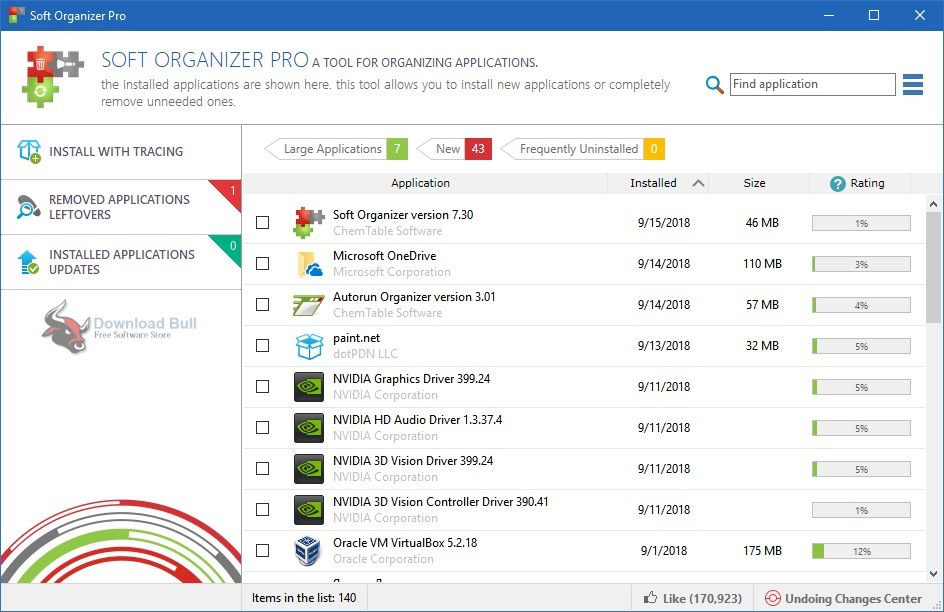Open the hamburger menu icon
The image size is (944, 612).
(x=912, y=85)
